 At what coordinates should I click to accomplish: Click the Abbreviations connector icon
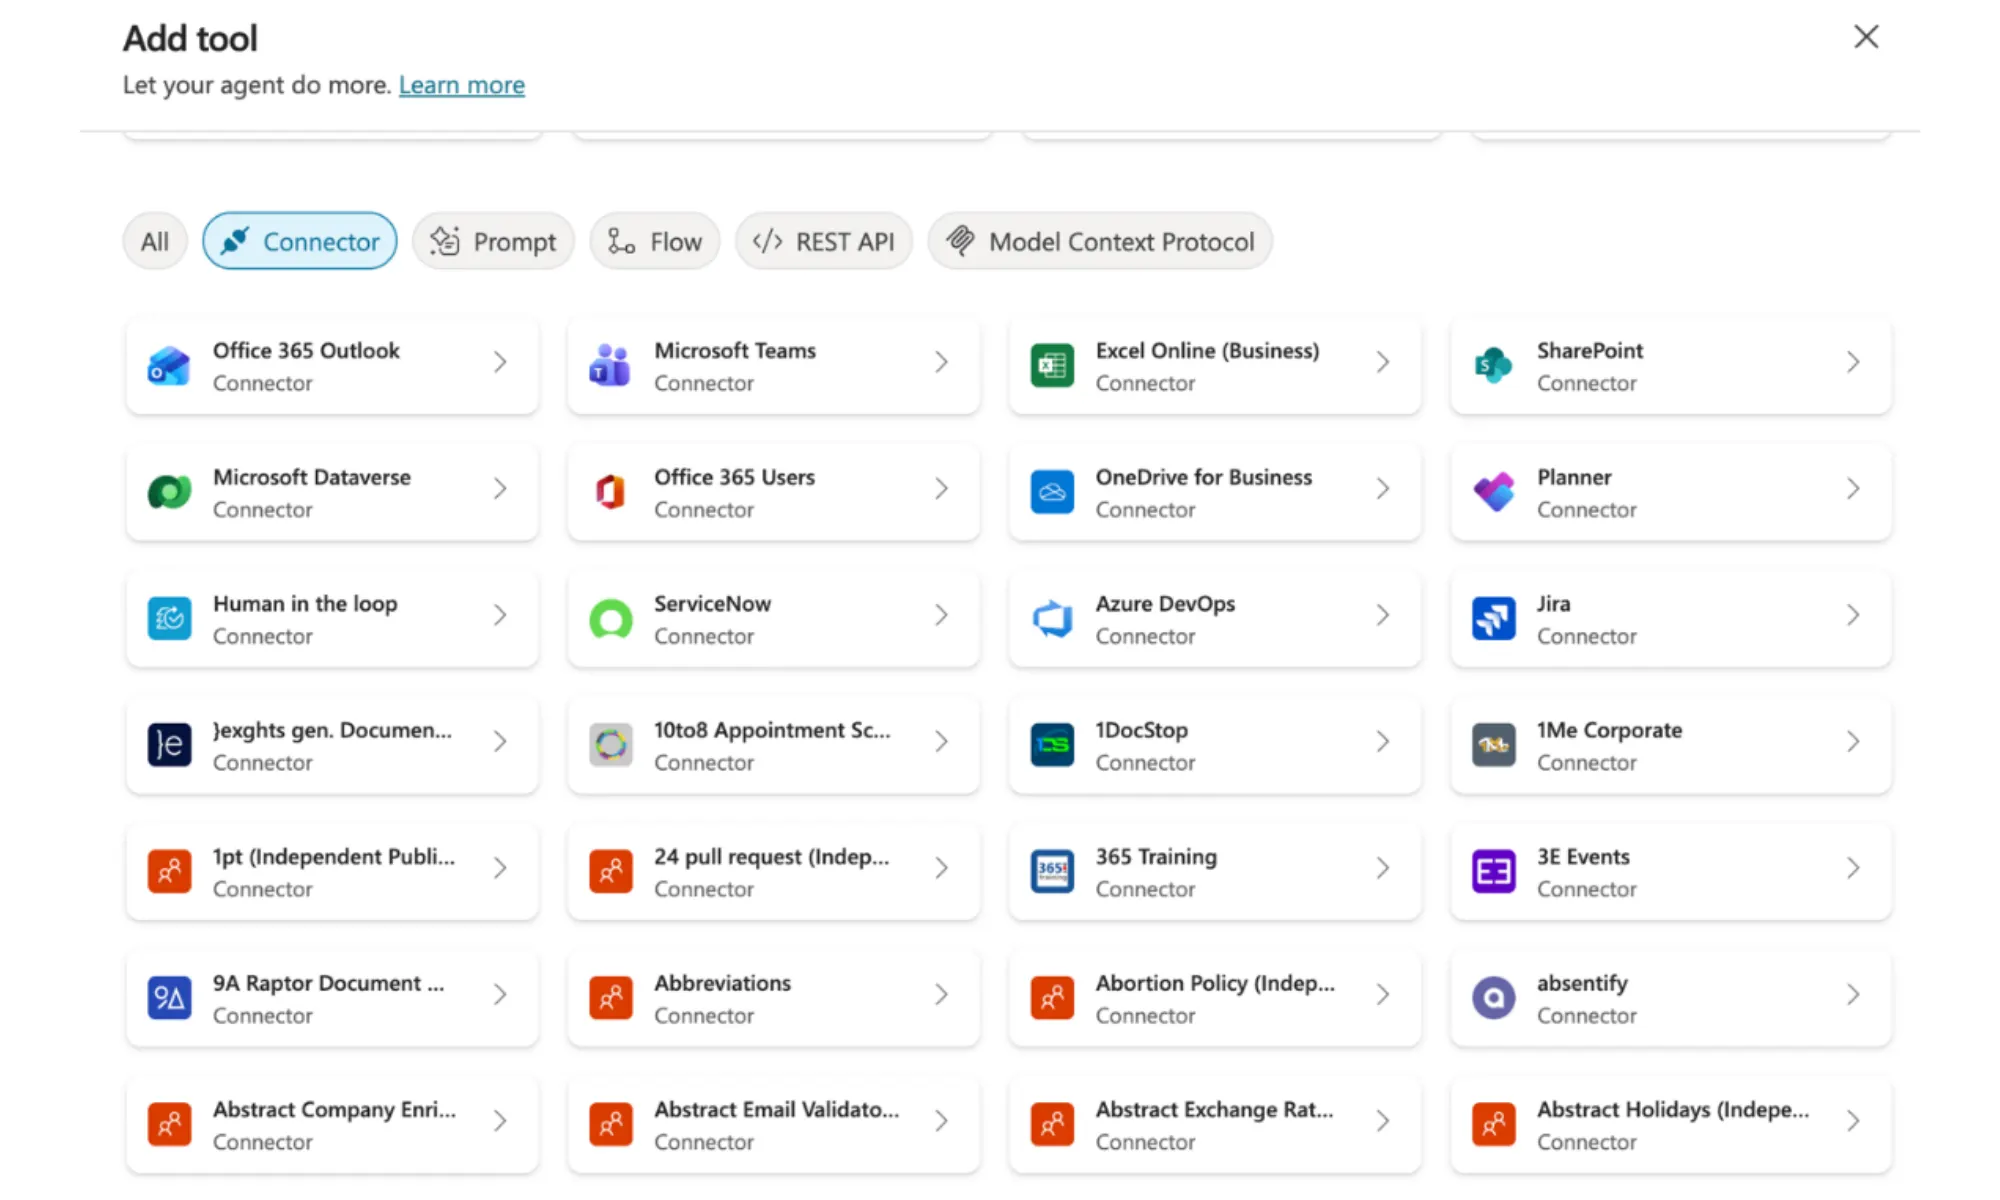(x=610, y=998)
